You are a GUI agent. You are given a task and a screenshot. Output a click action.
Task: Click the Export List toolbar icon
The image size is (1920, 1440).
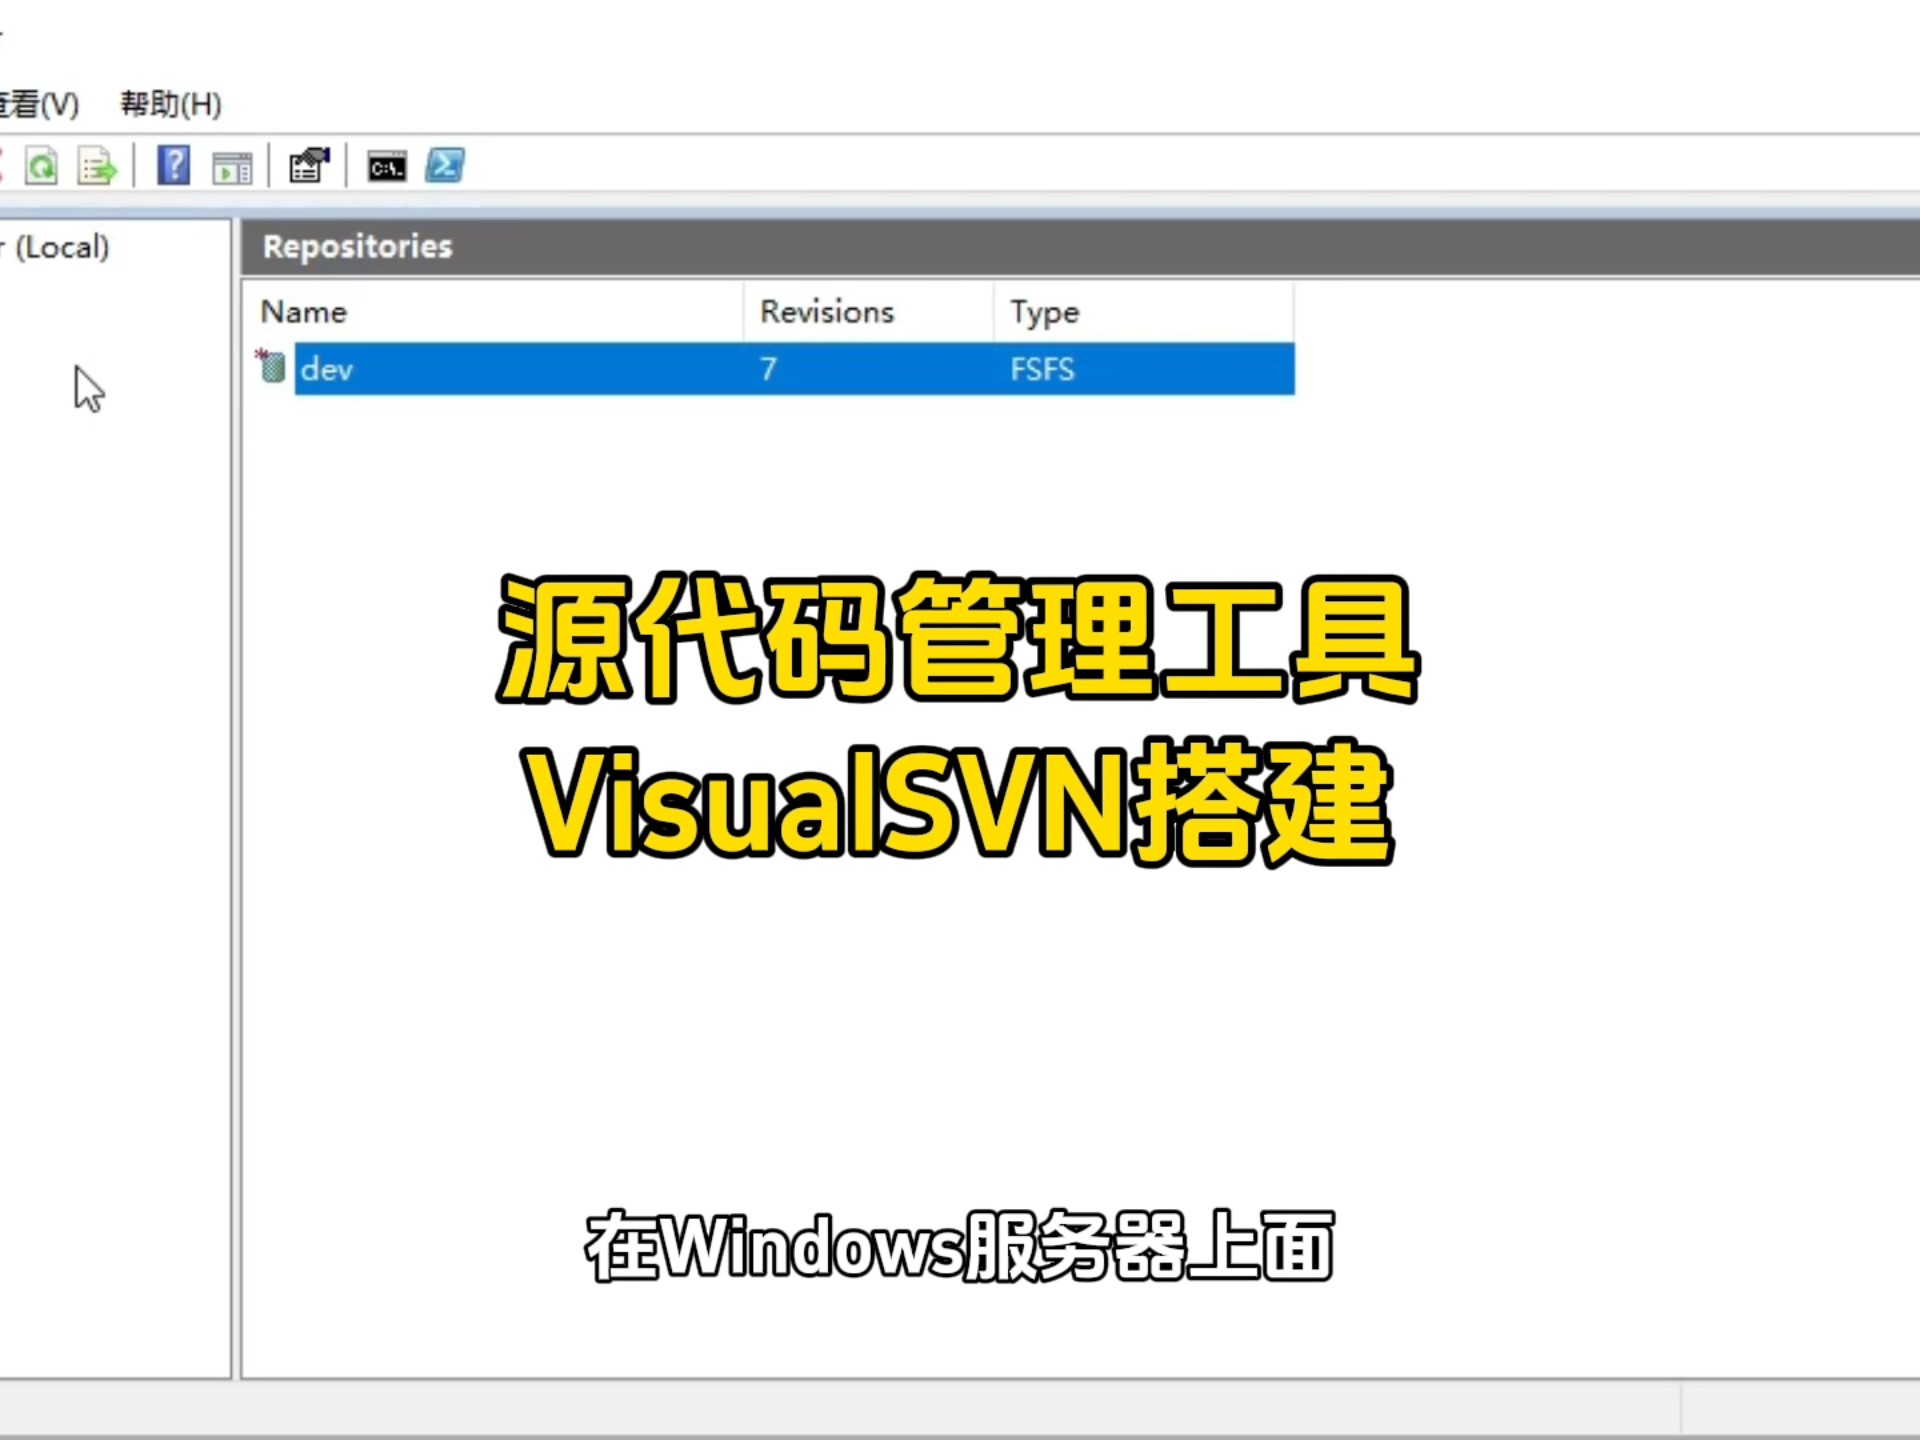[97, 166]
